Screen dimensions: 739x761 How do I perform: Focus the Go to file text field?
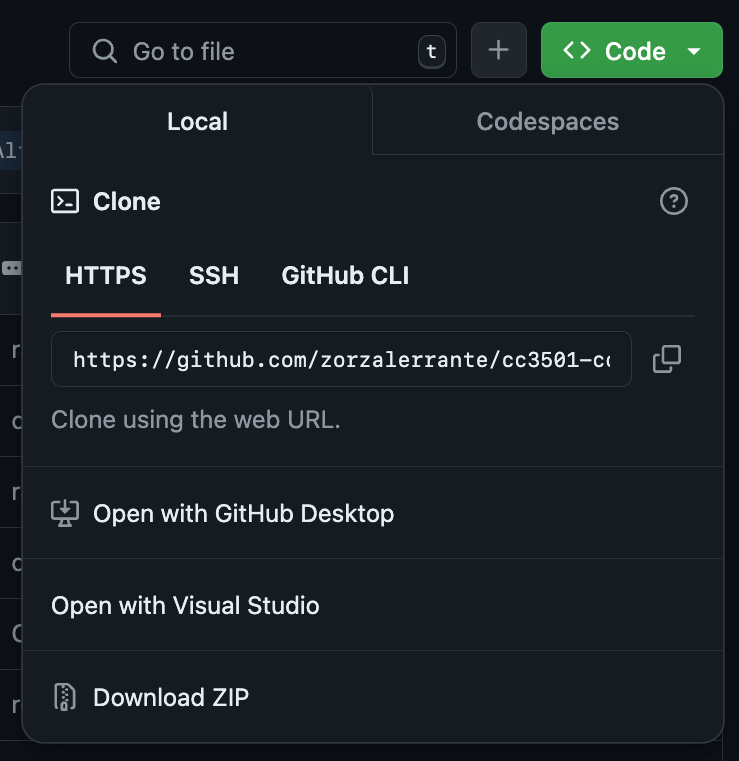(260, 51)
